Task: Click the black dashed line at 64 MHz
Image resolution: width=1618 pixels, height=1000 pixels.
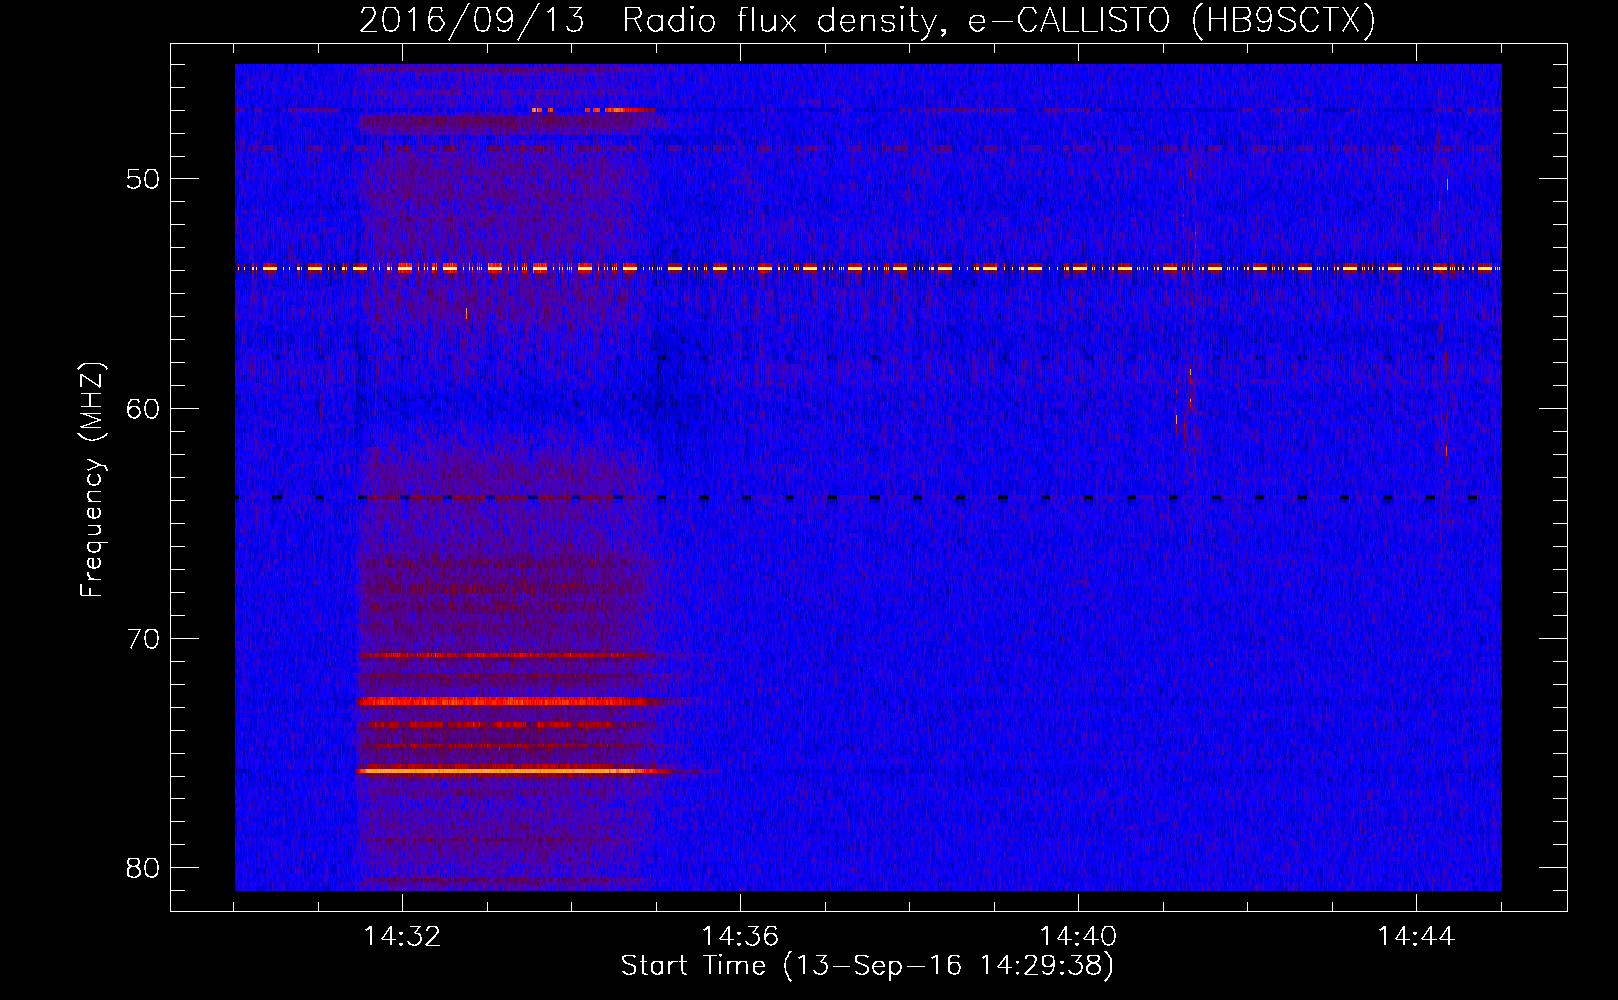Action: [x=868, y=497]
